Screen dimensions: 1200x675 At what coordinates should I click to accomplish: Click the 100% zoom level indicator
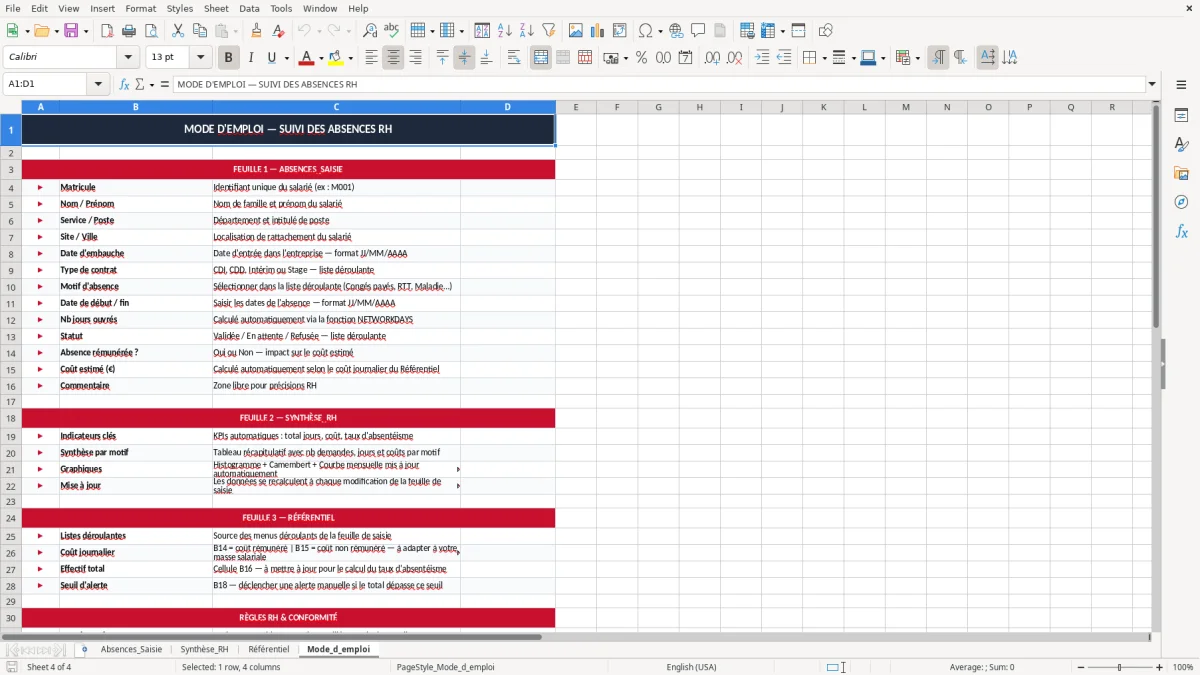(1183, 667)
